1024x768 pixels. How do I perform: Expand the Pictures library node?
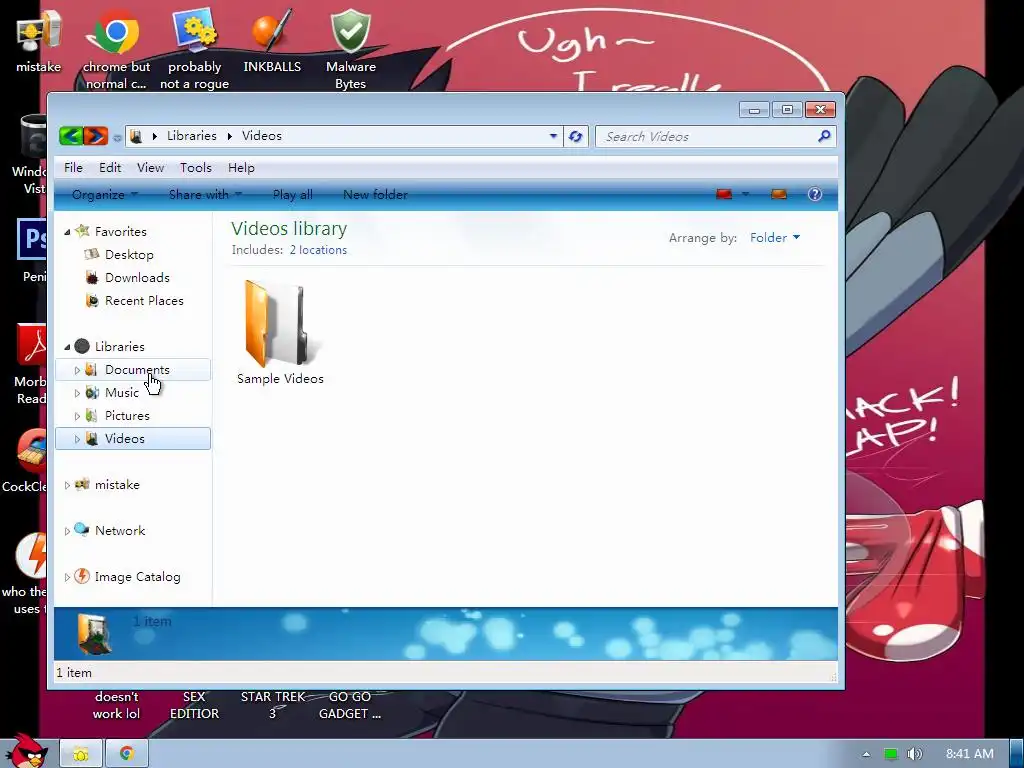pyautogui.click(x=77, y=416)
